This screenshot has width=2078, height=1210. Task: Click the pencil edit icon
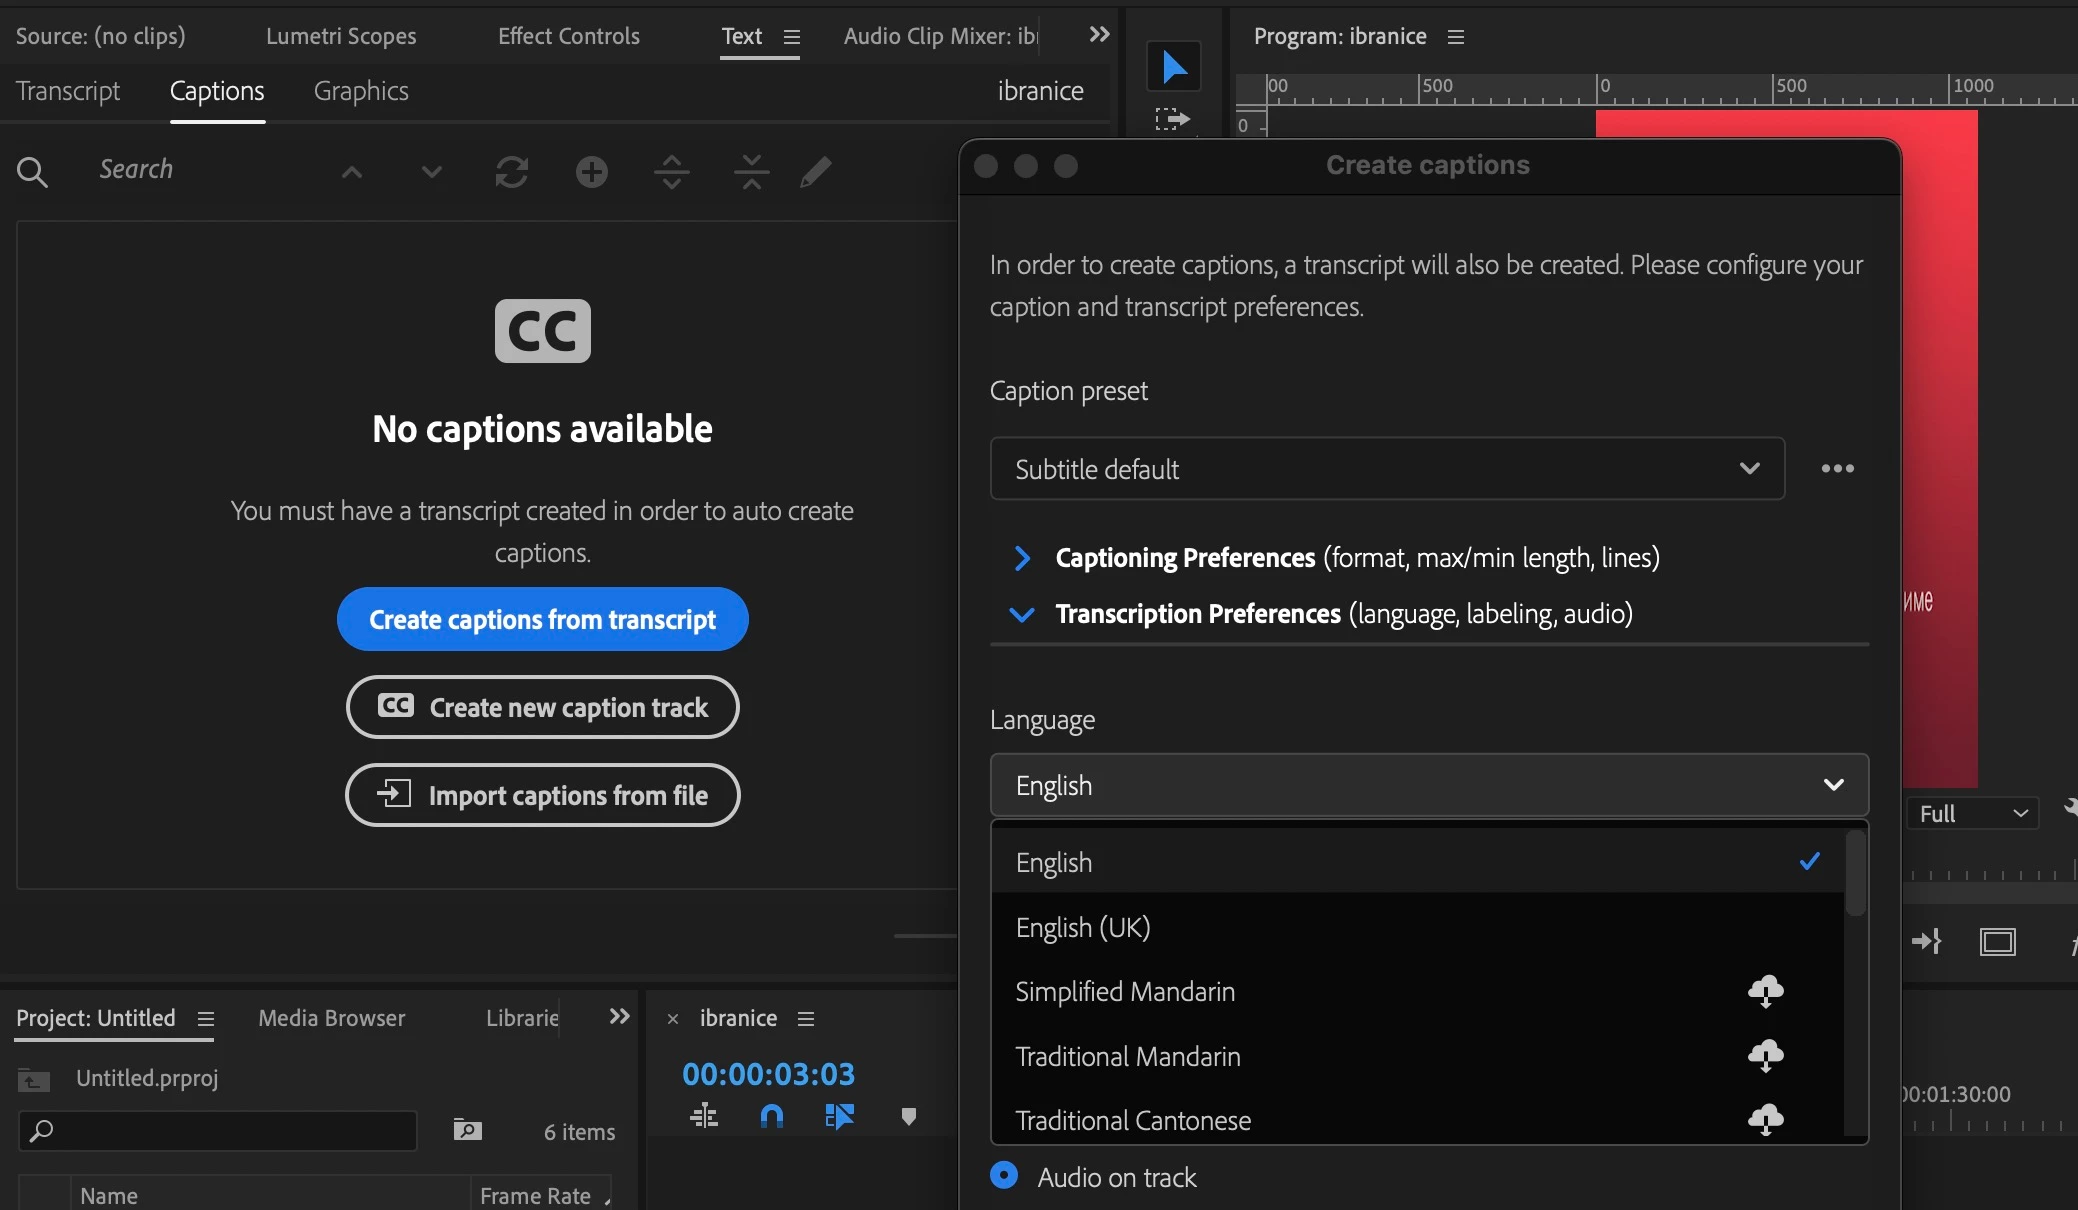point(816,172)
